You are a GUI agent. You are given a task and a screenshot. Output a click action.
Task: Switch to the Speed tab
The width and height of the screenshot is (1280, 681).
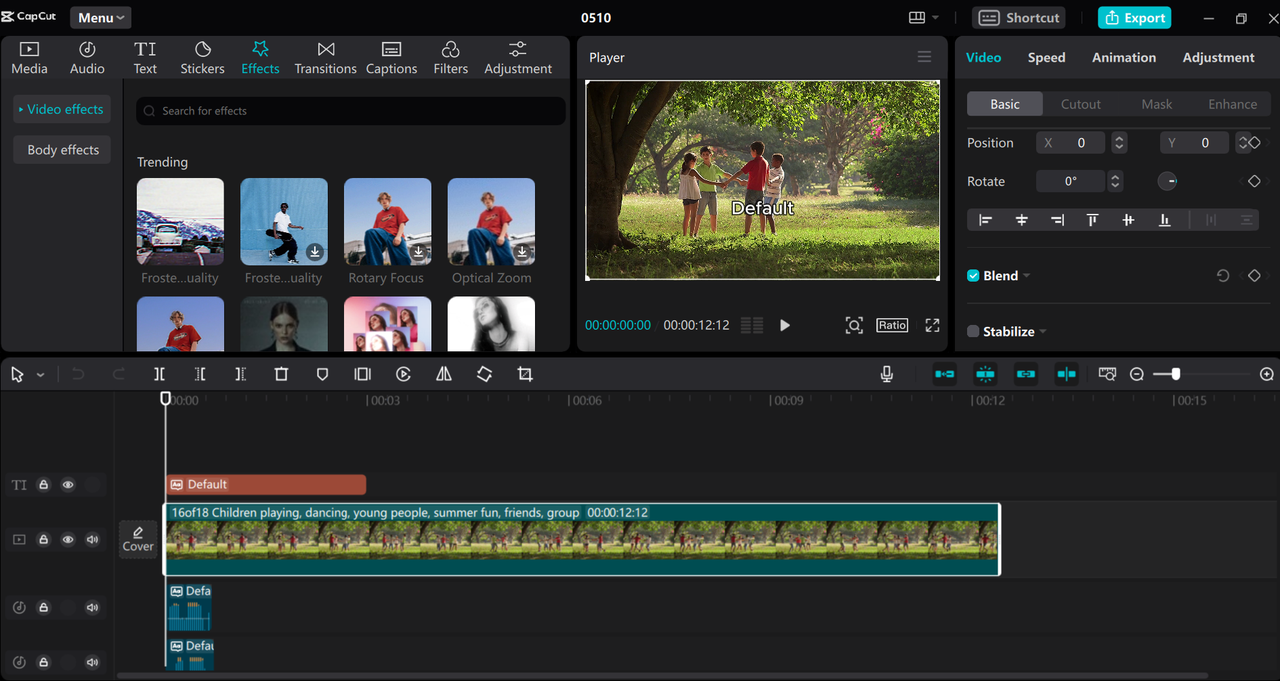pos(1046,57)
